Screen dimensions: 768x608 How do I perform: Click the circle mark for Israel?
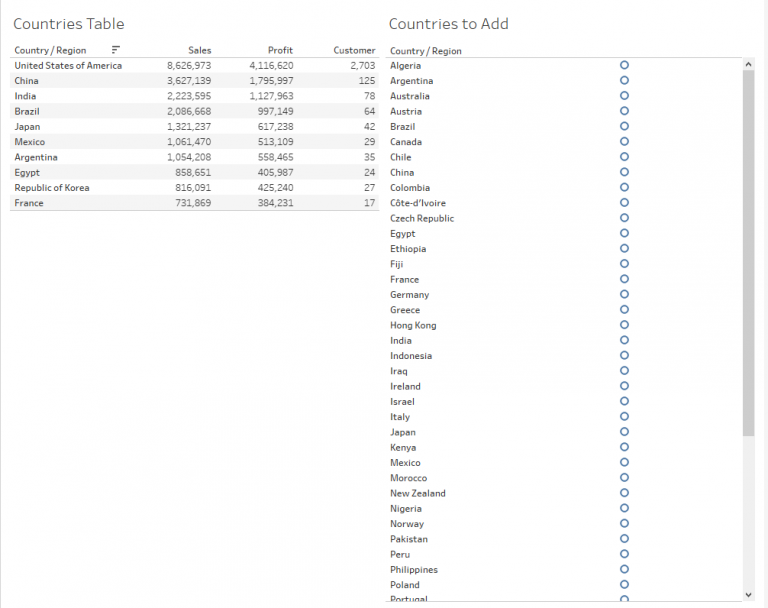pyautogui.click(x=624, y=401)
